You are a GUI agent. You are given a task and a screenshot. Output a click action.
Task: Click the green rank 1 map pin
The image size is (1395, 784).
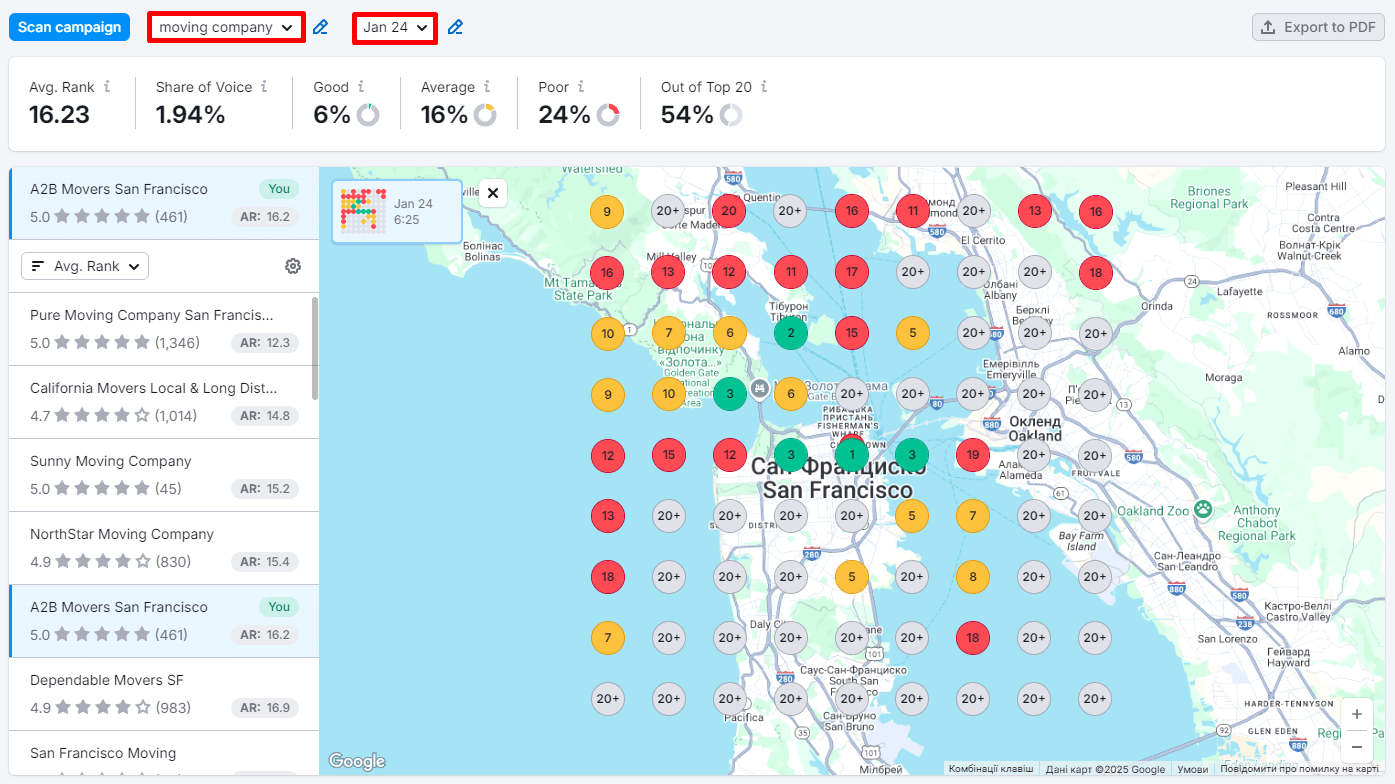coord(851,455)
